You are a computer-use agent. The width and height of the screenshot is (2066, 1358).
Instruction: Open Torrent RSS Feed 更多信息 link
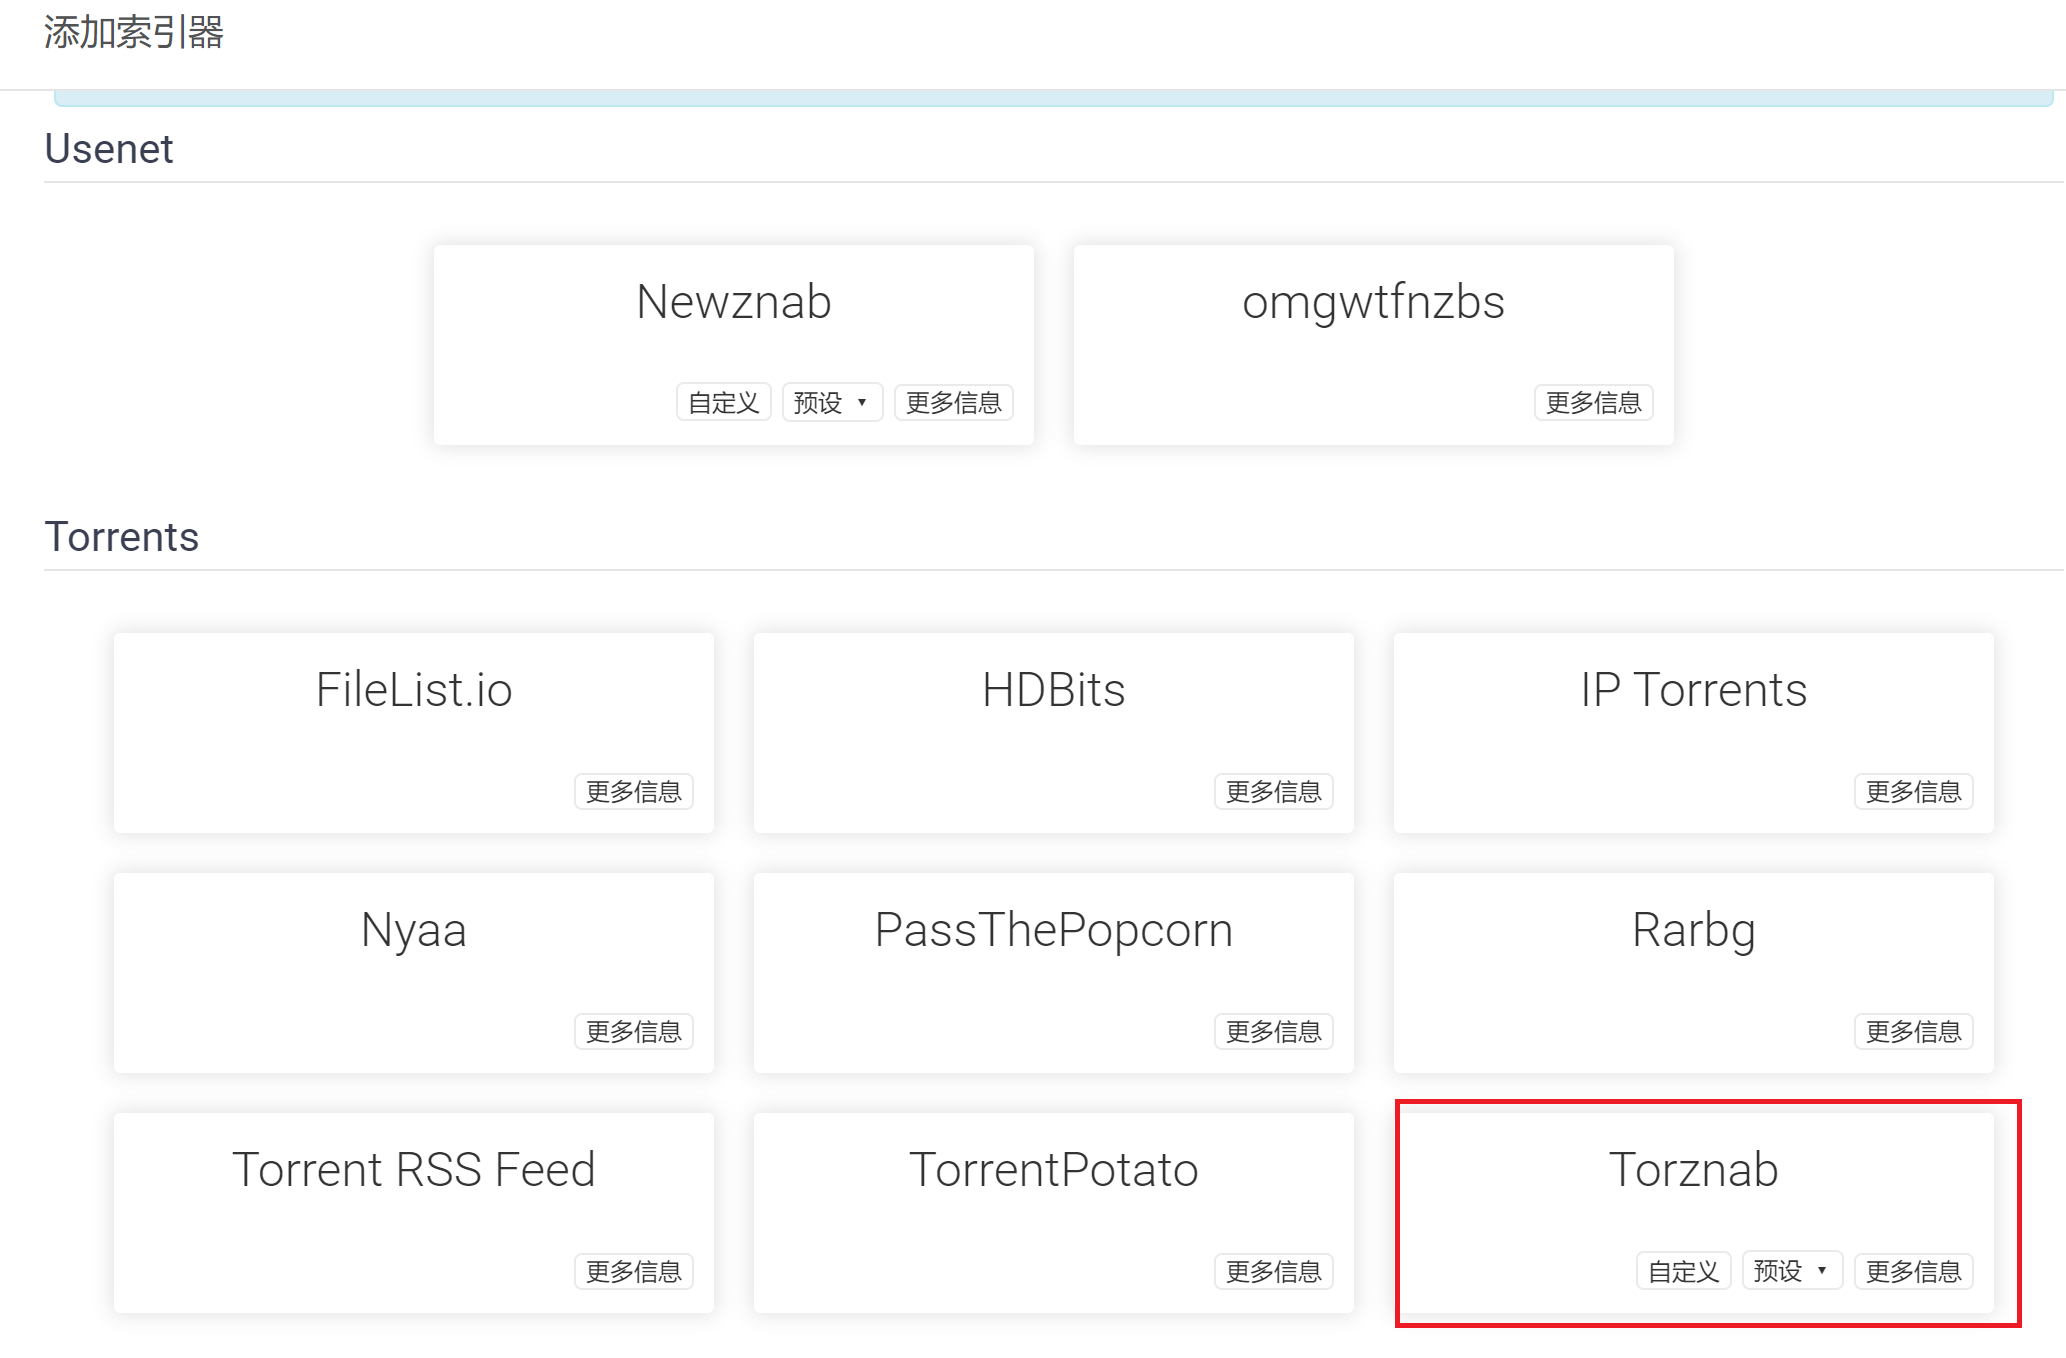634,1271
